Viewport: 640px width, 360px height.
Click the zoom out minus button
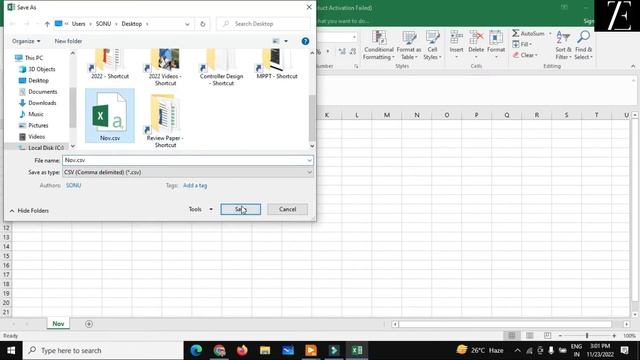point(560,336)
